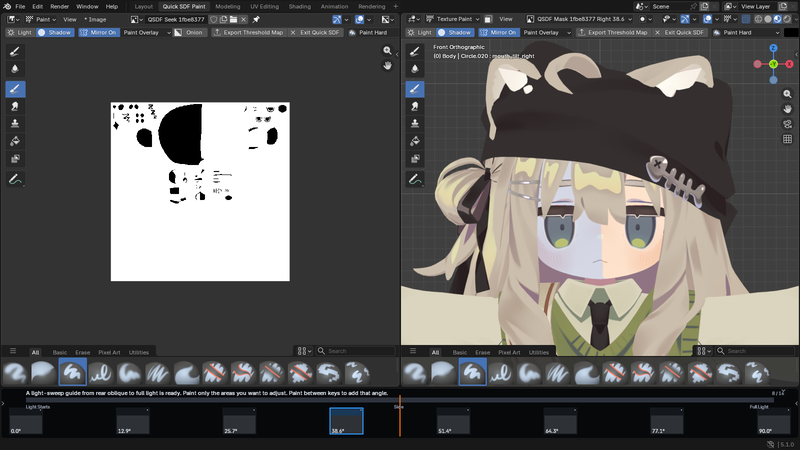Toggle the gizmo visibility button in 3D viewport
This screenshot has width=800, height=450.
(x=685, y=19)
